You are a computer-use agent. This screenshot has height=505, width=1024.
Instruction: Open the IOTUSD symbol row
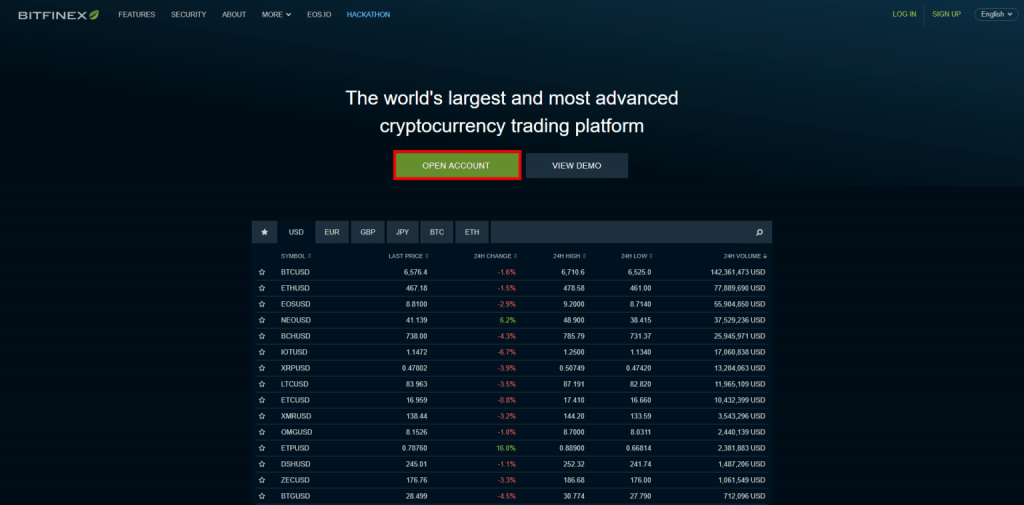click(511, 352)
